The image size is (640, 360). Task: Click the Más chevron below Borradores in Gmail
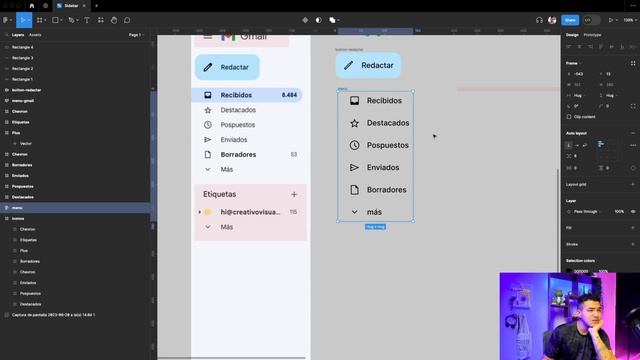(208, 169)
